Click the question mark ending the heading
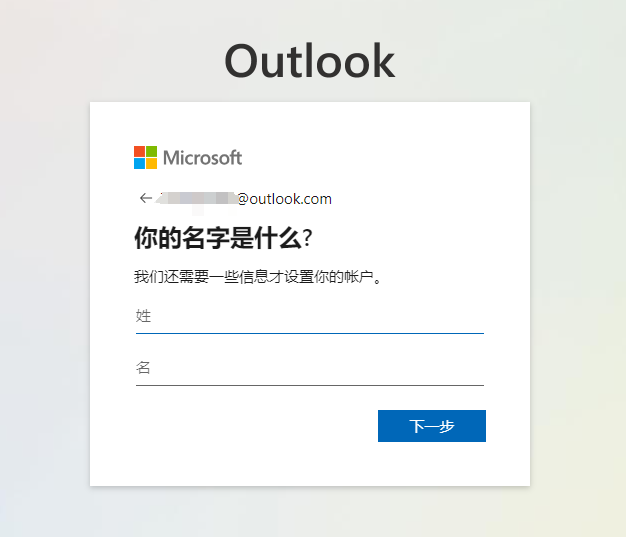626x537 pixels. pyautogui.click(x=307, y=238)
